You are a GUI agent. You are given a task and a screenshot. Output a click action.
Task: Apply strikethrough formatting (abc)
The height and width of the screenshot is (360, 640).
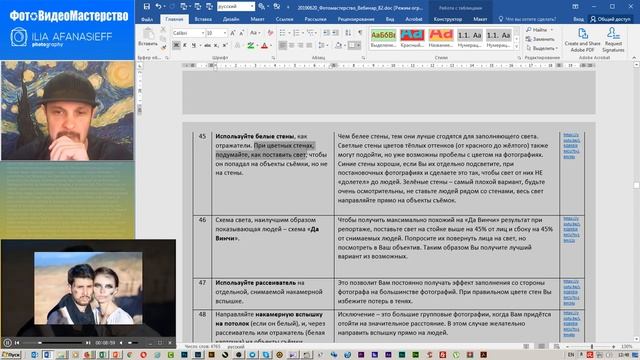(207, 45)
